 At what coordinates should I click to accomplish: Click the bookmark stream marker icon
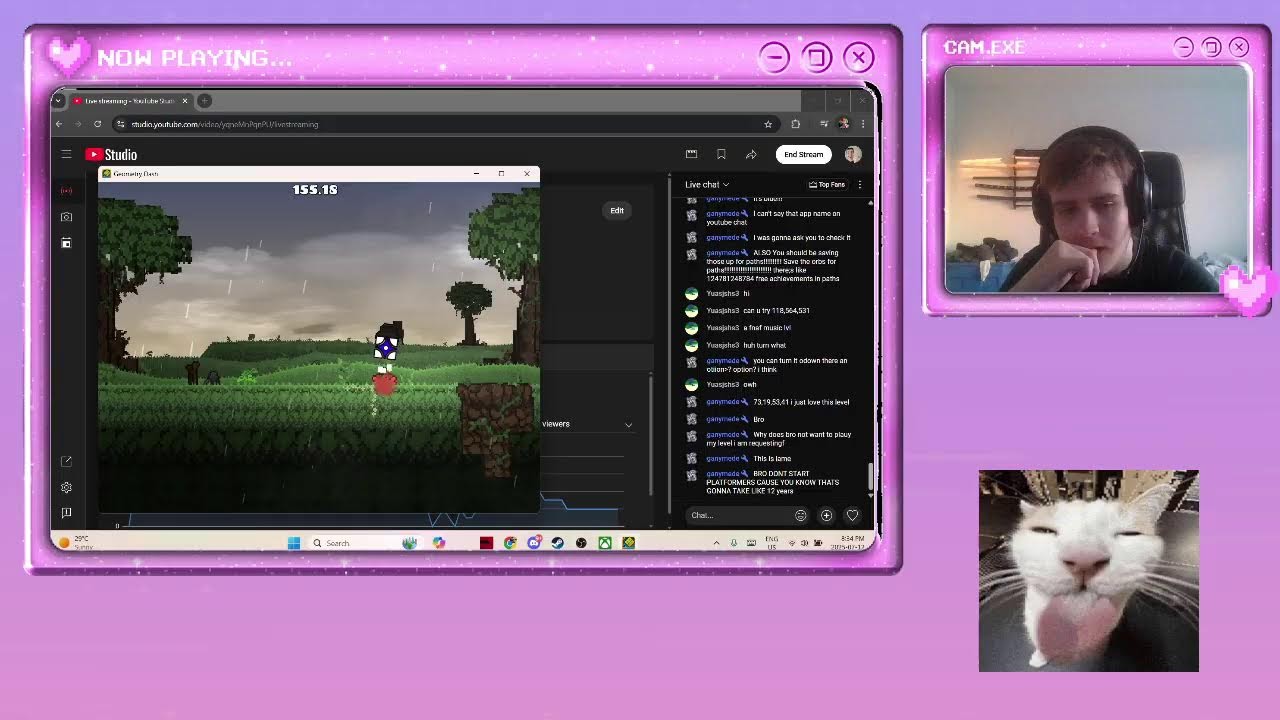pos(721,154)
